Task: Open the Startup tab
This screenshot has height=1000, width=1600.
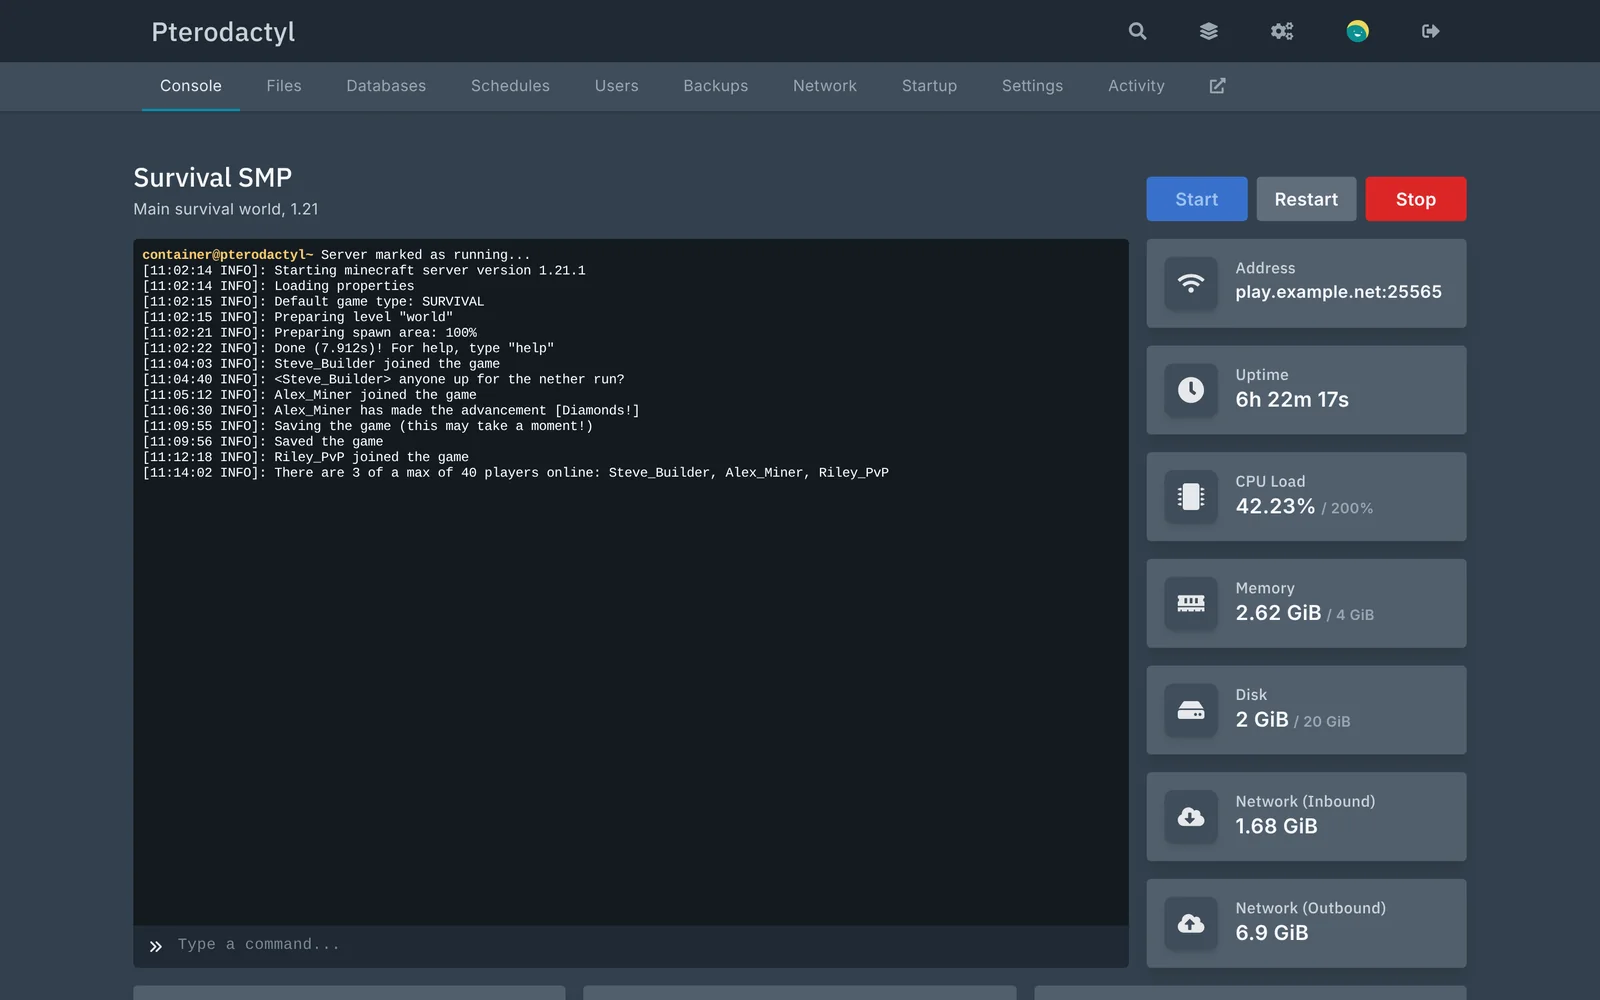Action: tap(929, 86)
